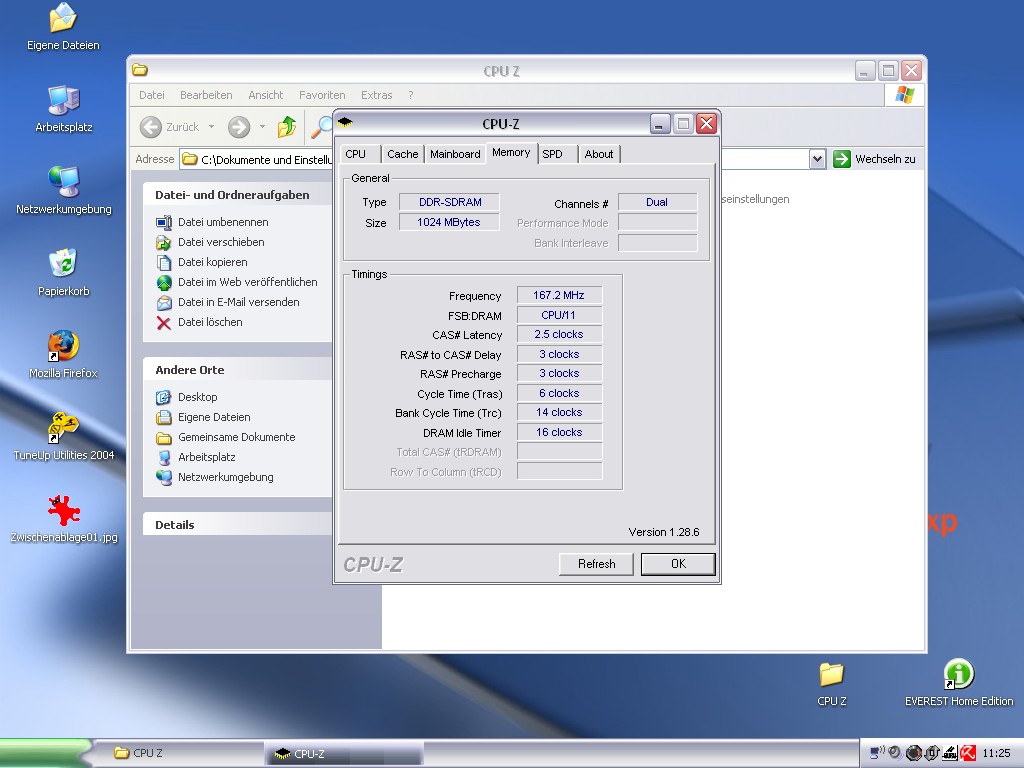Click the folder icon in Explorer title bar

(140, 70)
